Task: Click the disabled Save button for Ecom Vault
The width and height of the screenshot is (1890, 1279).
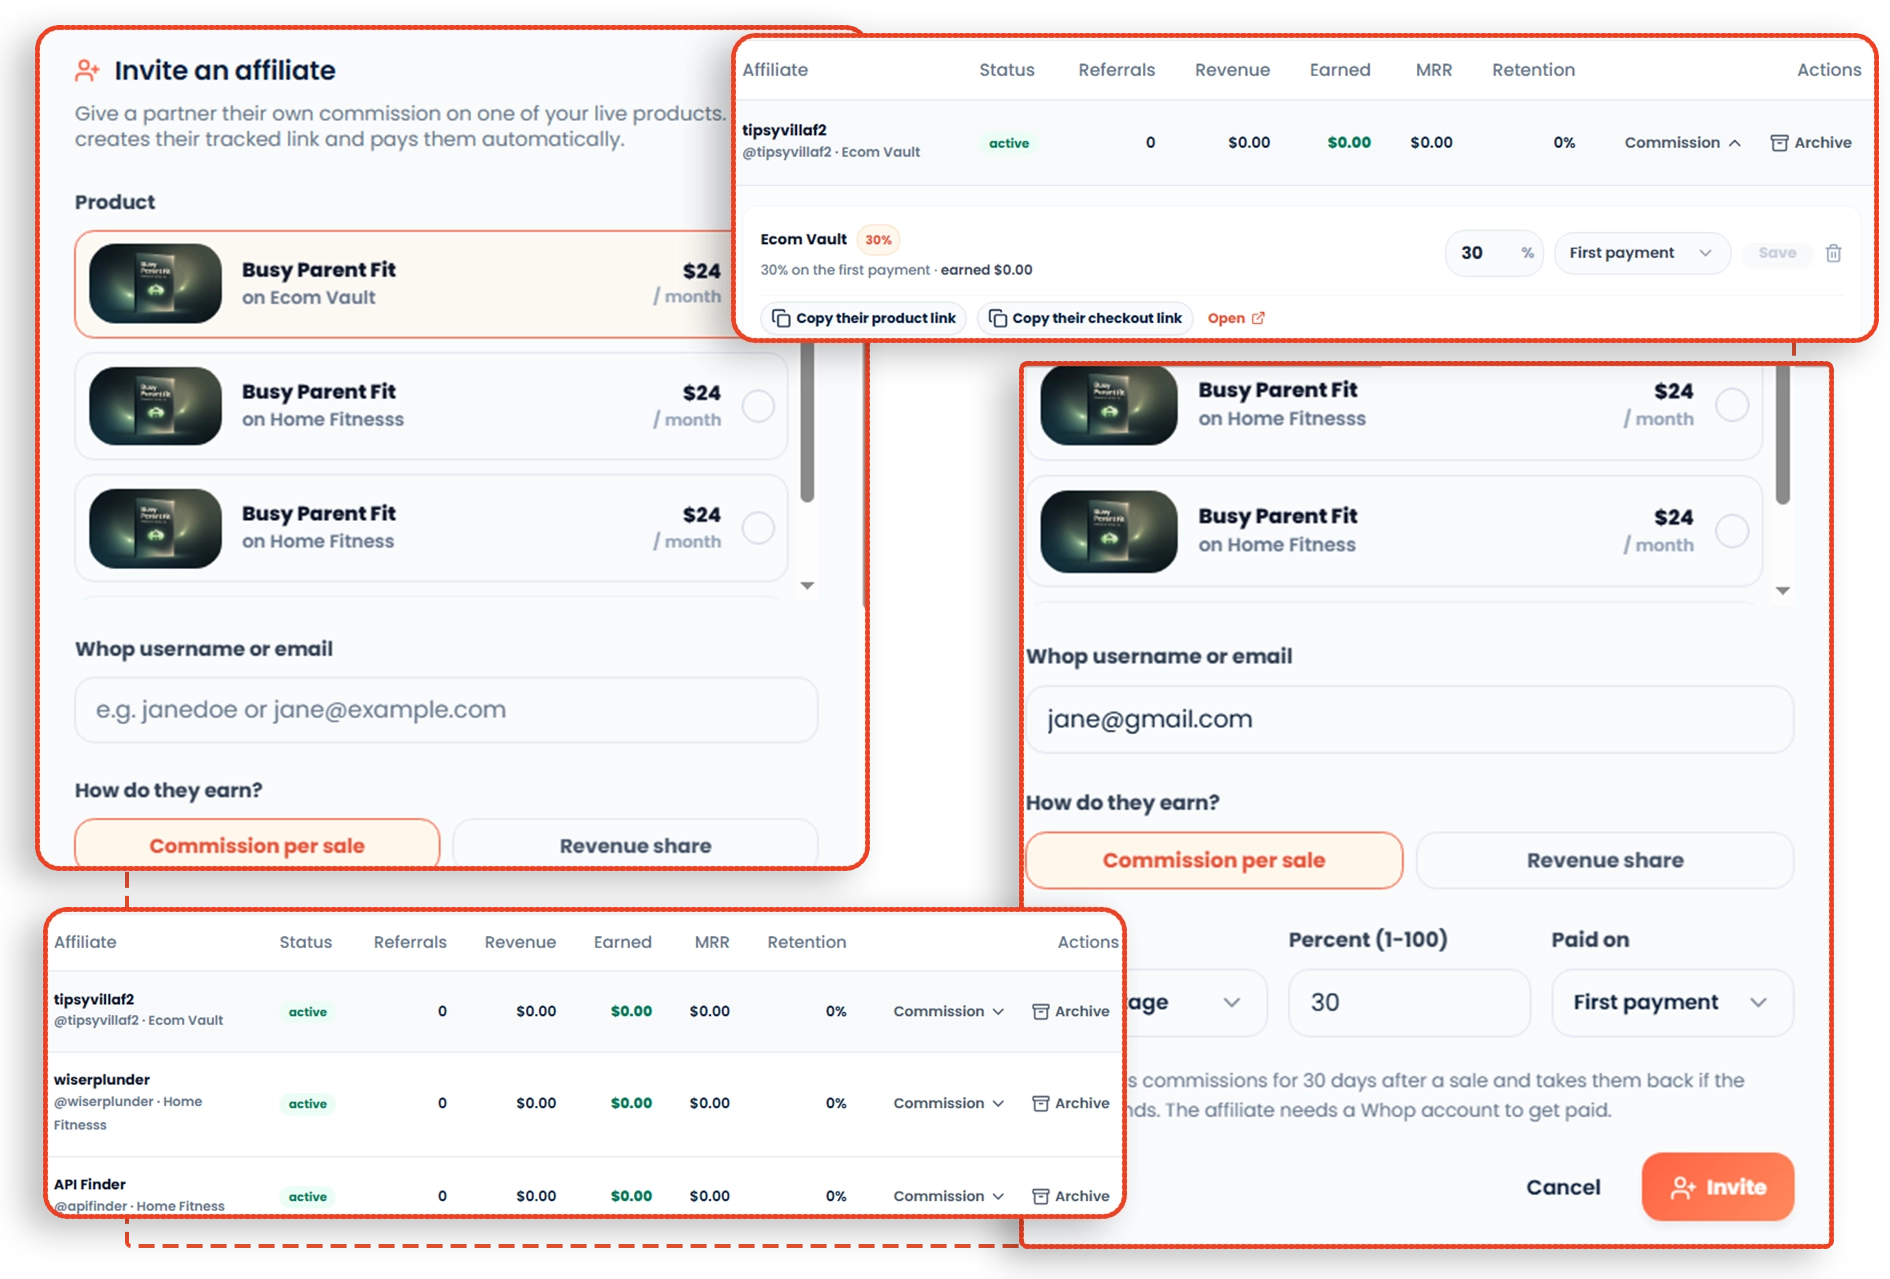Action: 1777,253
